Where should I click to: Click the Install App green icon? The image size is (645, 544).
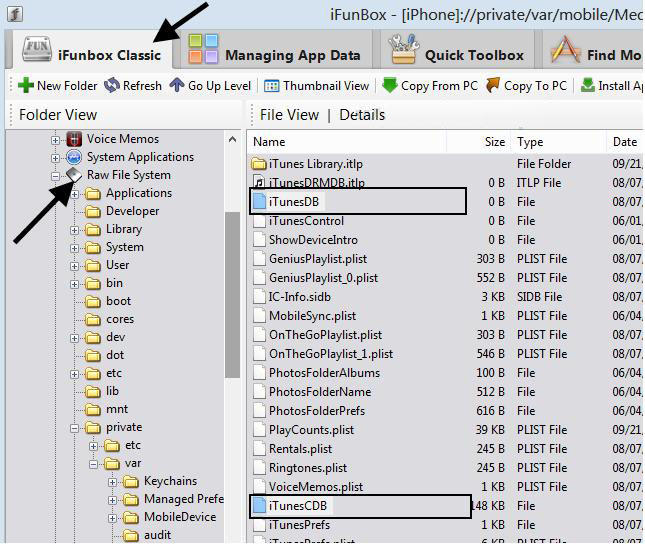587,85
